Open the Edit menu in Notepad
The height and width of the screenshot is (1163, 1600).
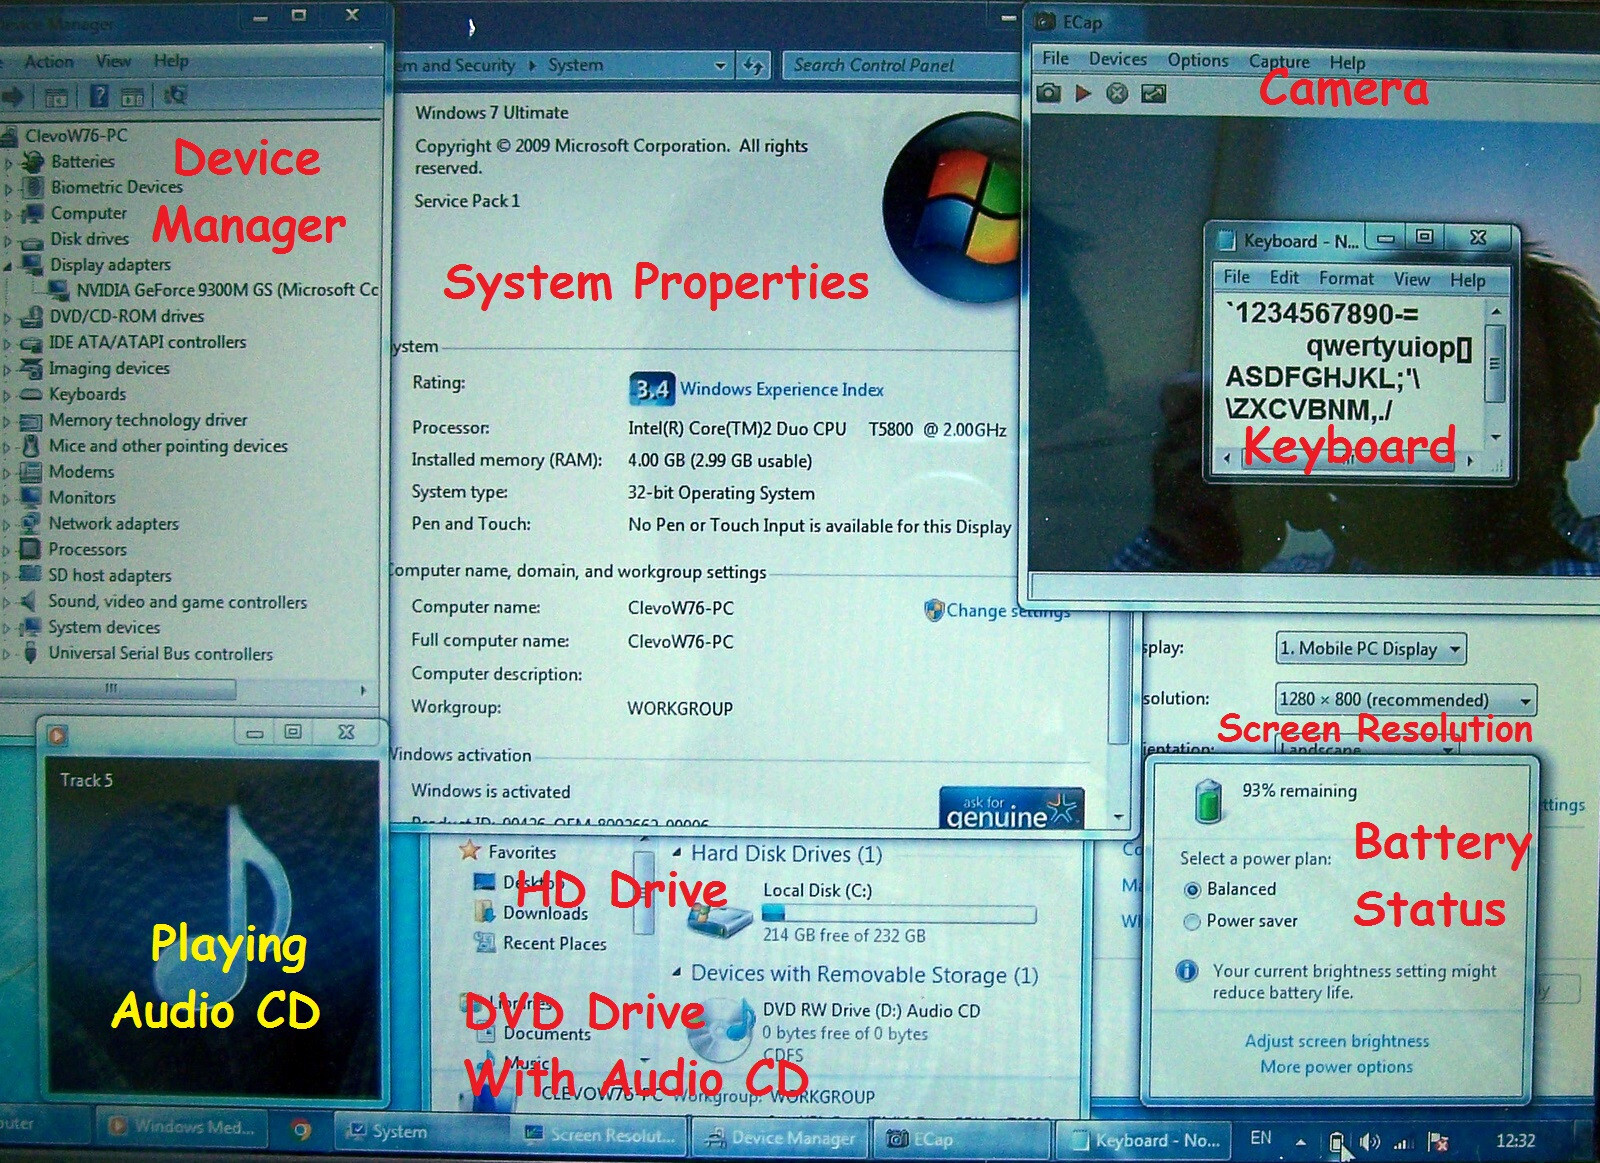tap(1284, 277)
